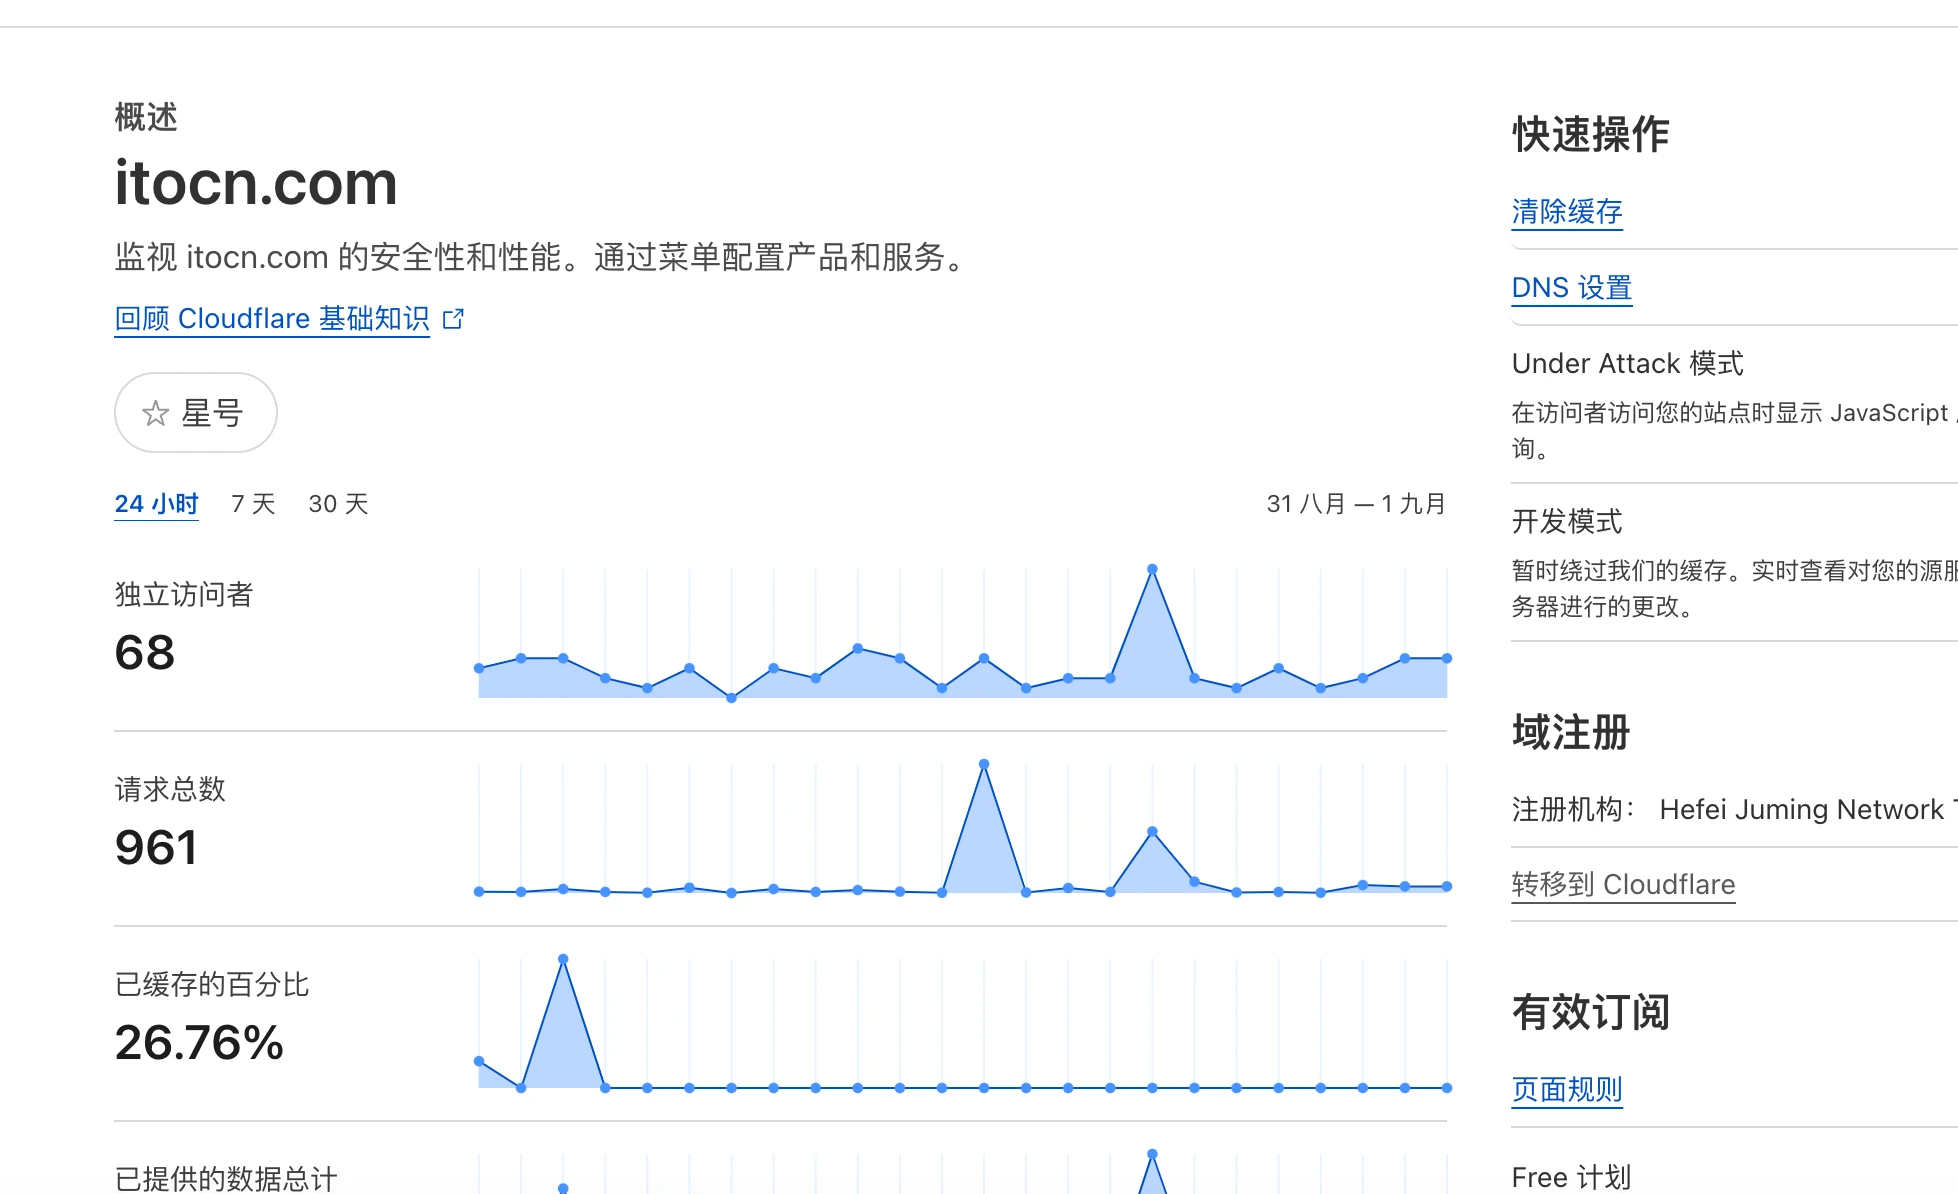Screen dimensions: 1958x1194
Task: Click the star icon in 星号 button
Action: 155,413
